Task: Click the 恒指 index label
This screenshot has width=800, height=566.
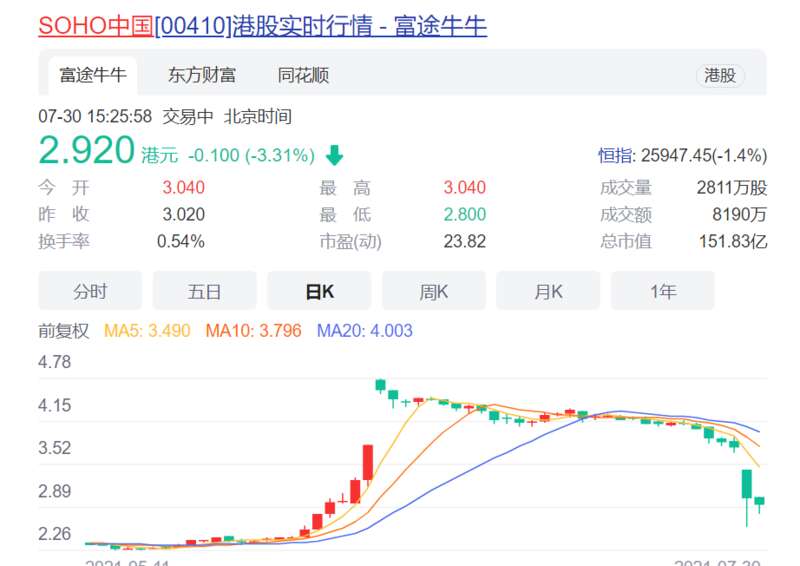Action: coord(615,155)
